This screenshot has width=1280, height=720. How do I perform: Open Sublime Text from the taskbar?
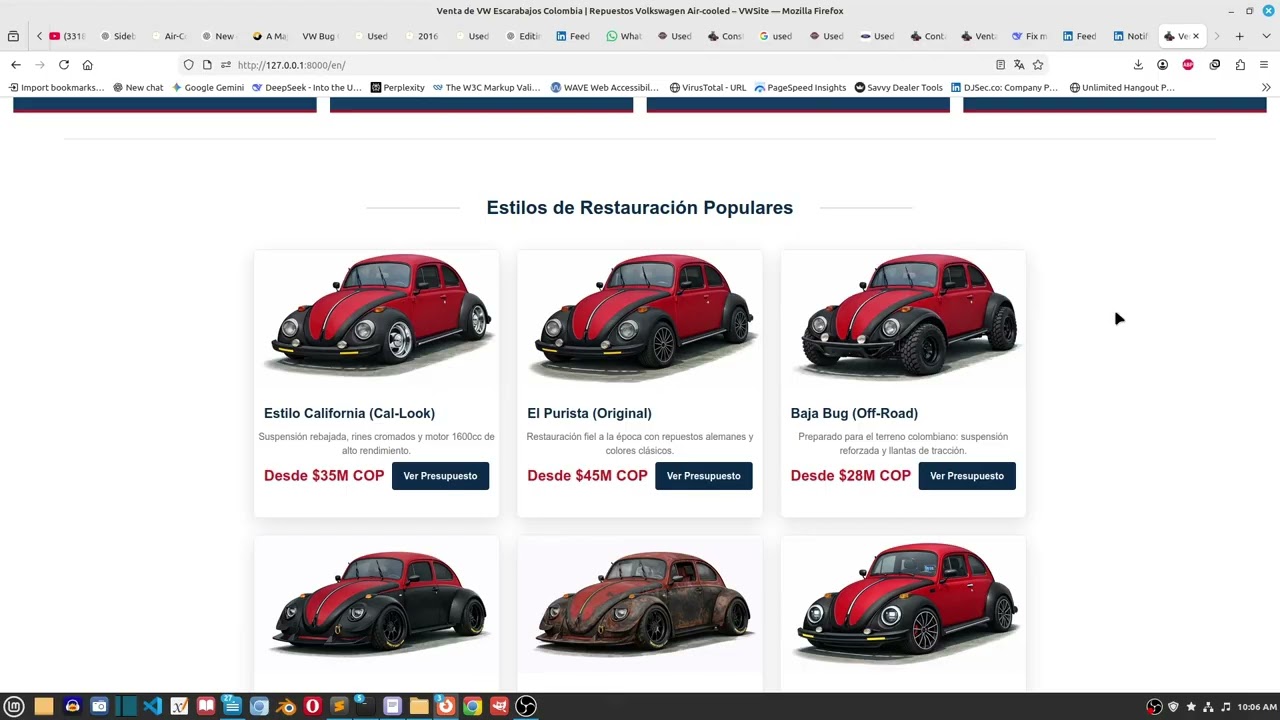[339, 707]
